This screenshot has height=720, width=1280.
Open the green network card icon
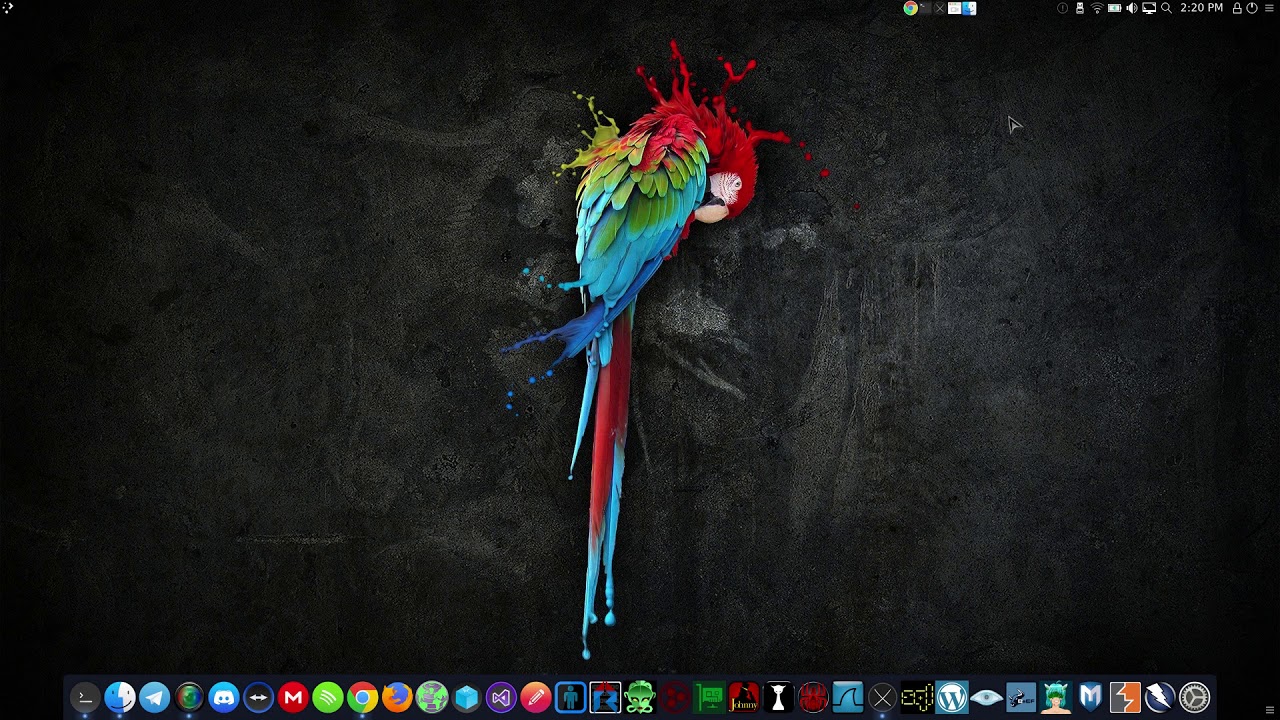point(709,697)
